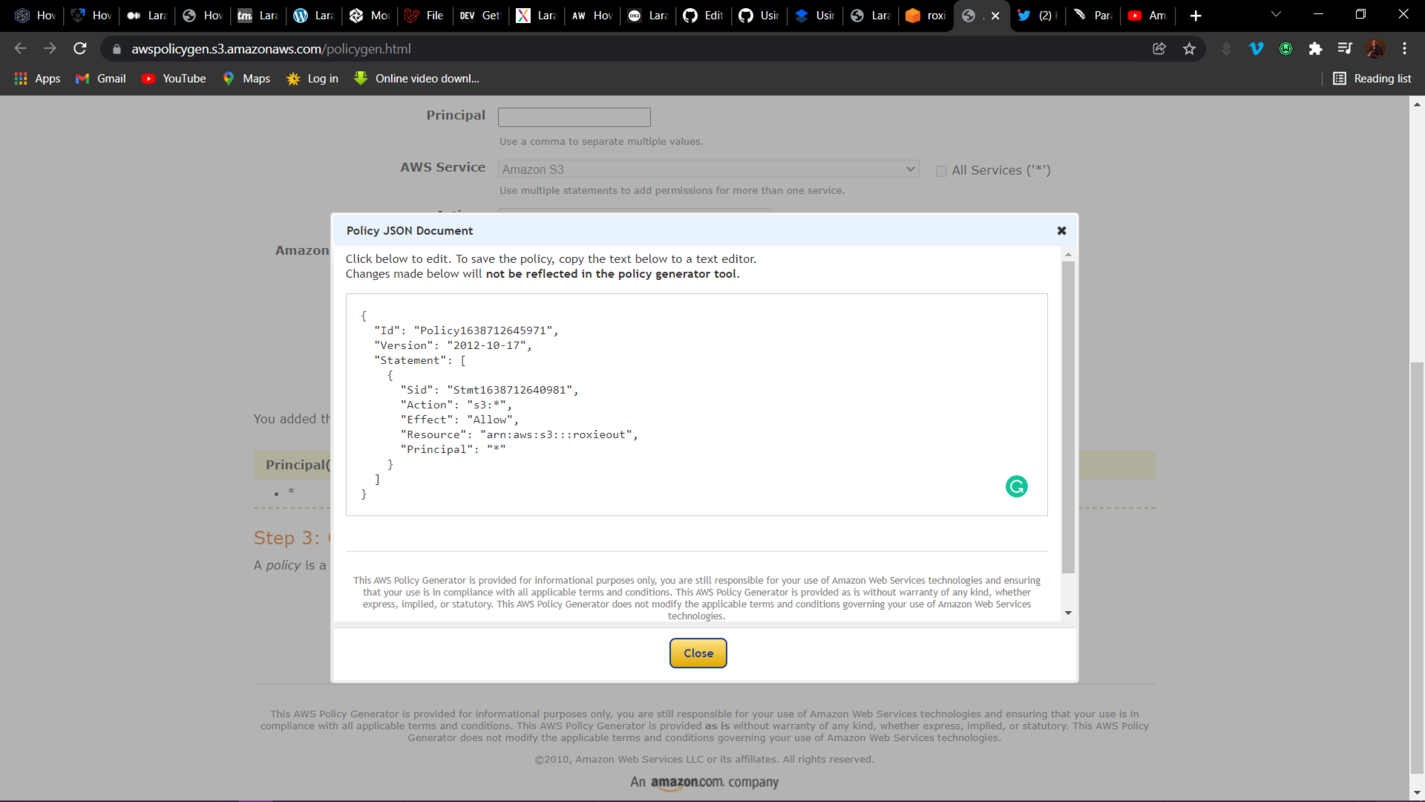
Task: Click the Vimeo extension icon
Action: click(x=1256, y=49)
